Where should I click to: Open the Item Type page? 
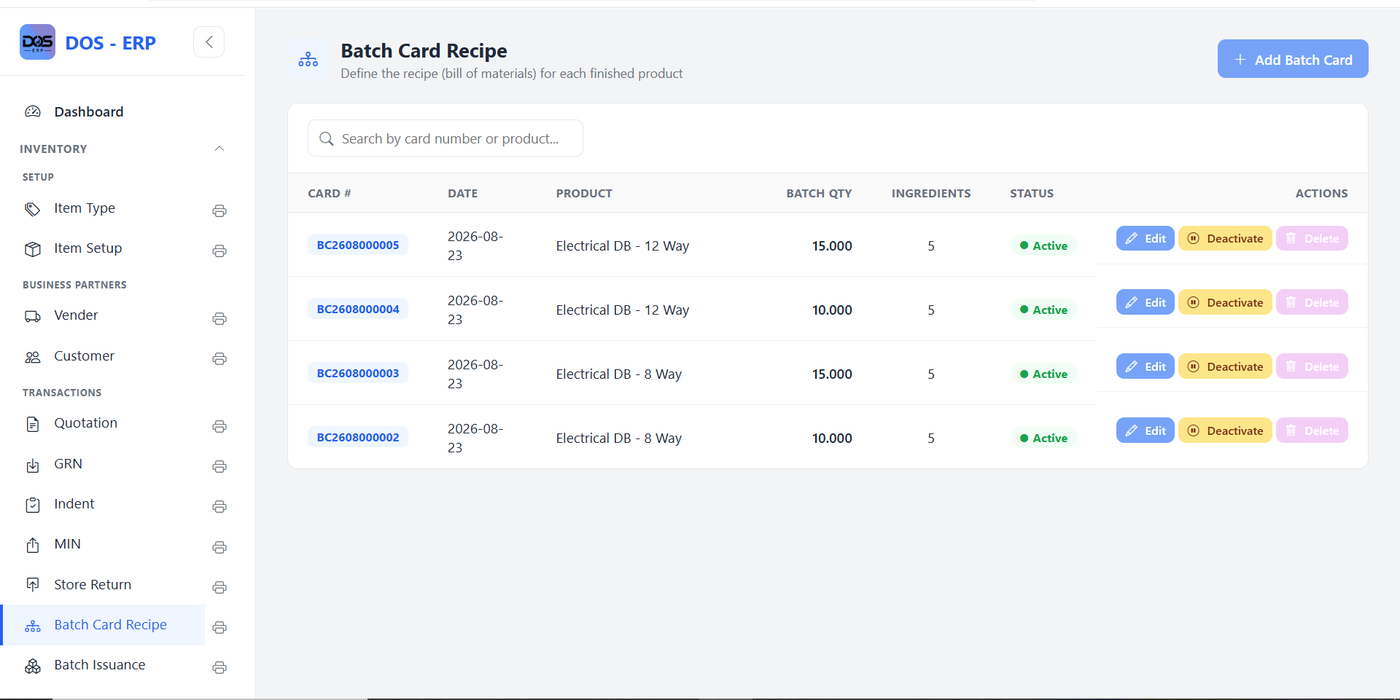coord(85,208)
